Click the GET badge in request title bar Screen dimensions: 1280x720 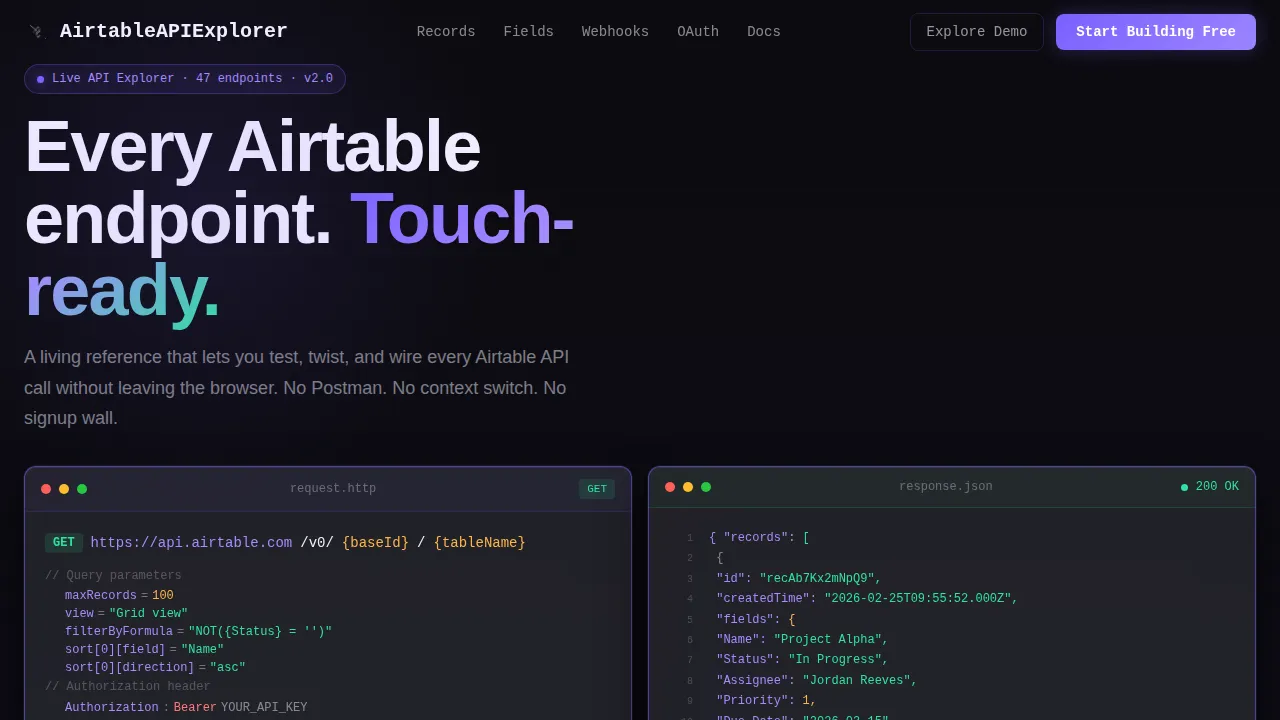click(x=597, y=489)
